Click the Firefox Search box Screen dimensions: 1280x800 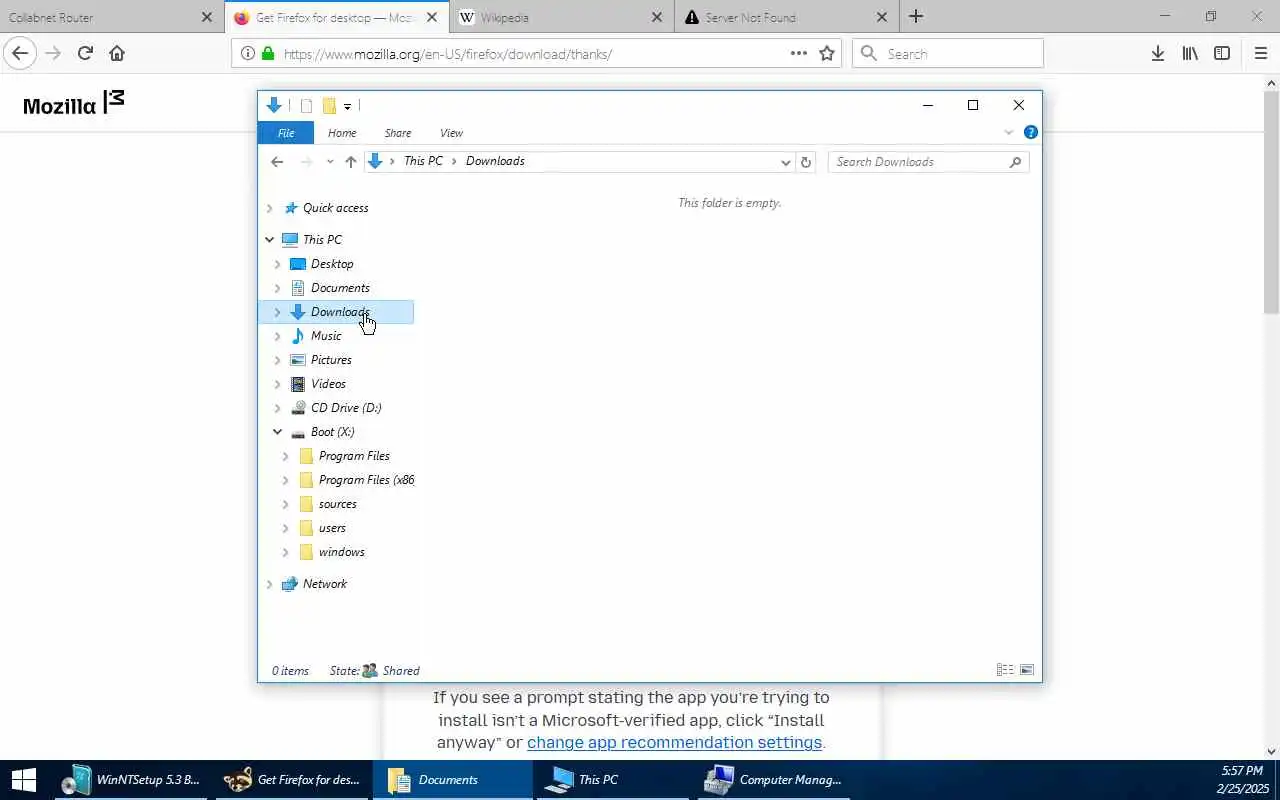tap(948, 54)
